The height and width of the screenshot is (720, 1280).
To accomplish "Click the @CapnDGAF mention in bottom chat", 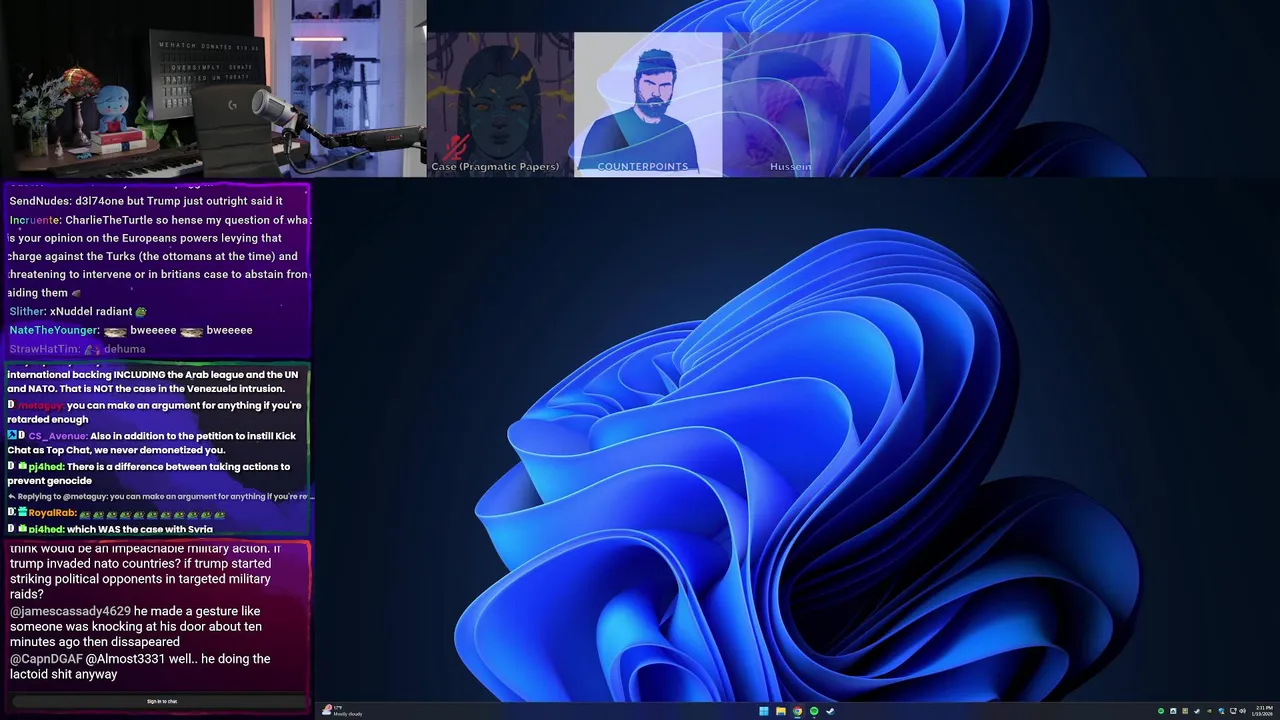I will click(46, 659).
